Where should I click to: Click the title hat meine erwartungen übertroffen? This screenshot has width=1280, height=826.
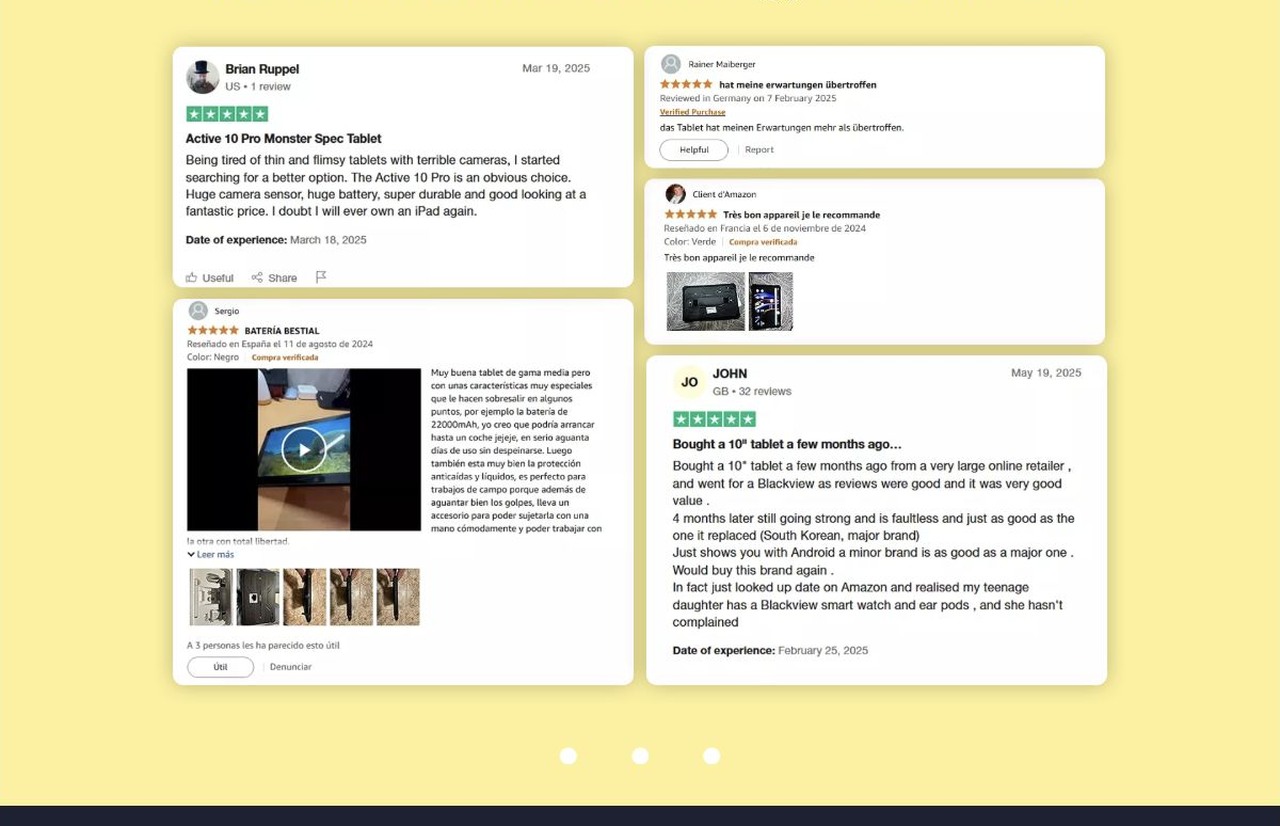pyautogui.click(x=798, y=85)
